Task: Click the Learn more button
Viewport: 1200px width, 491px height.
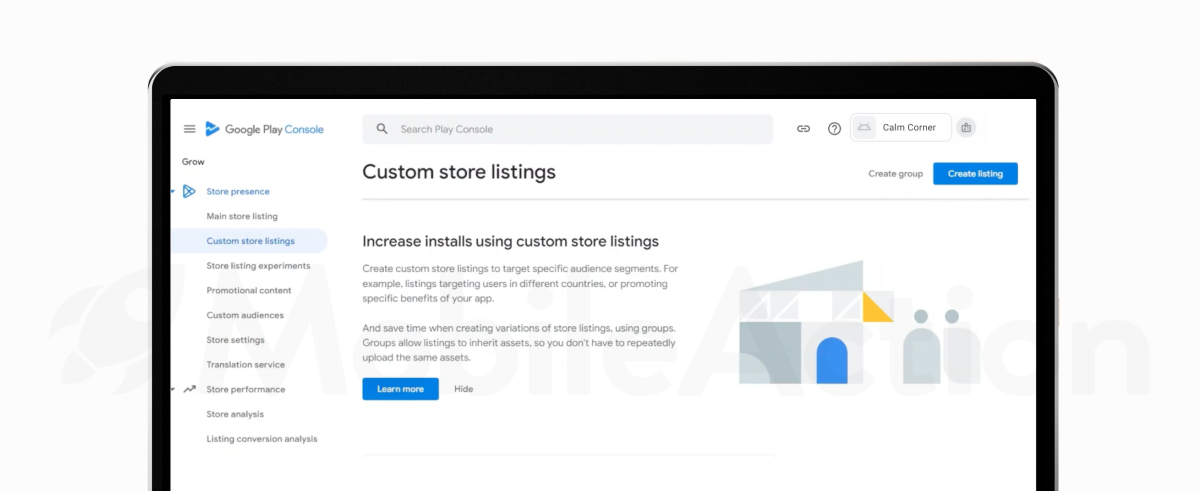Action: click(400, 389)
